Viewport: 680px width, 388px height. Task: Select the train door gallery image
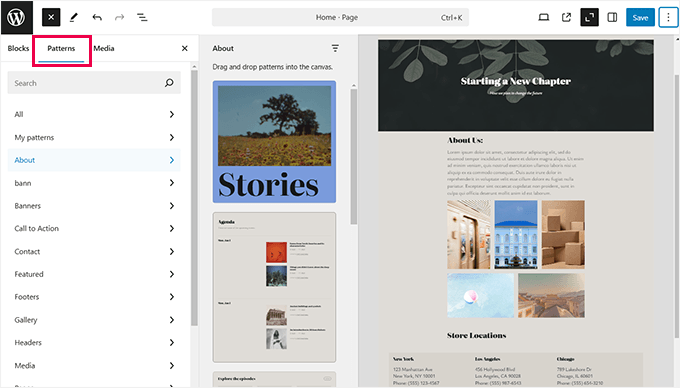pos(469,234)
